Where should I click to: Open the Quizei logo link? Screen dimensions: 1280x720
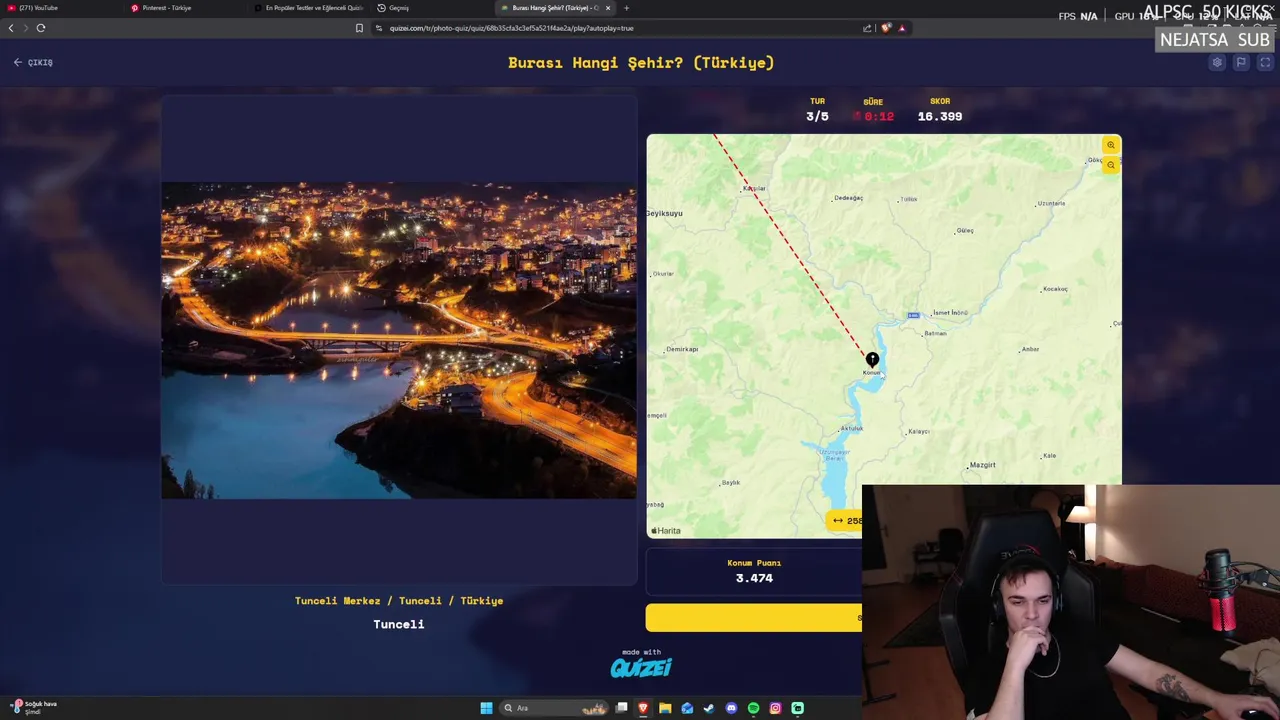click(641, 667)
